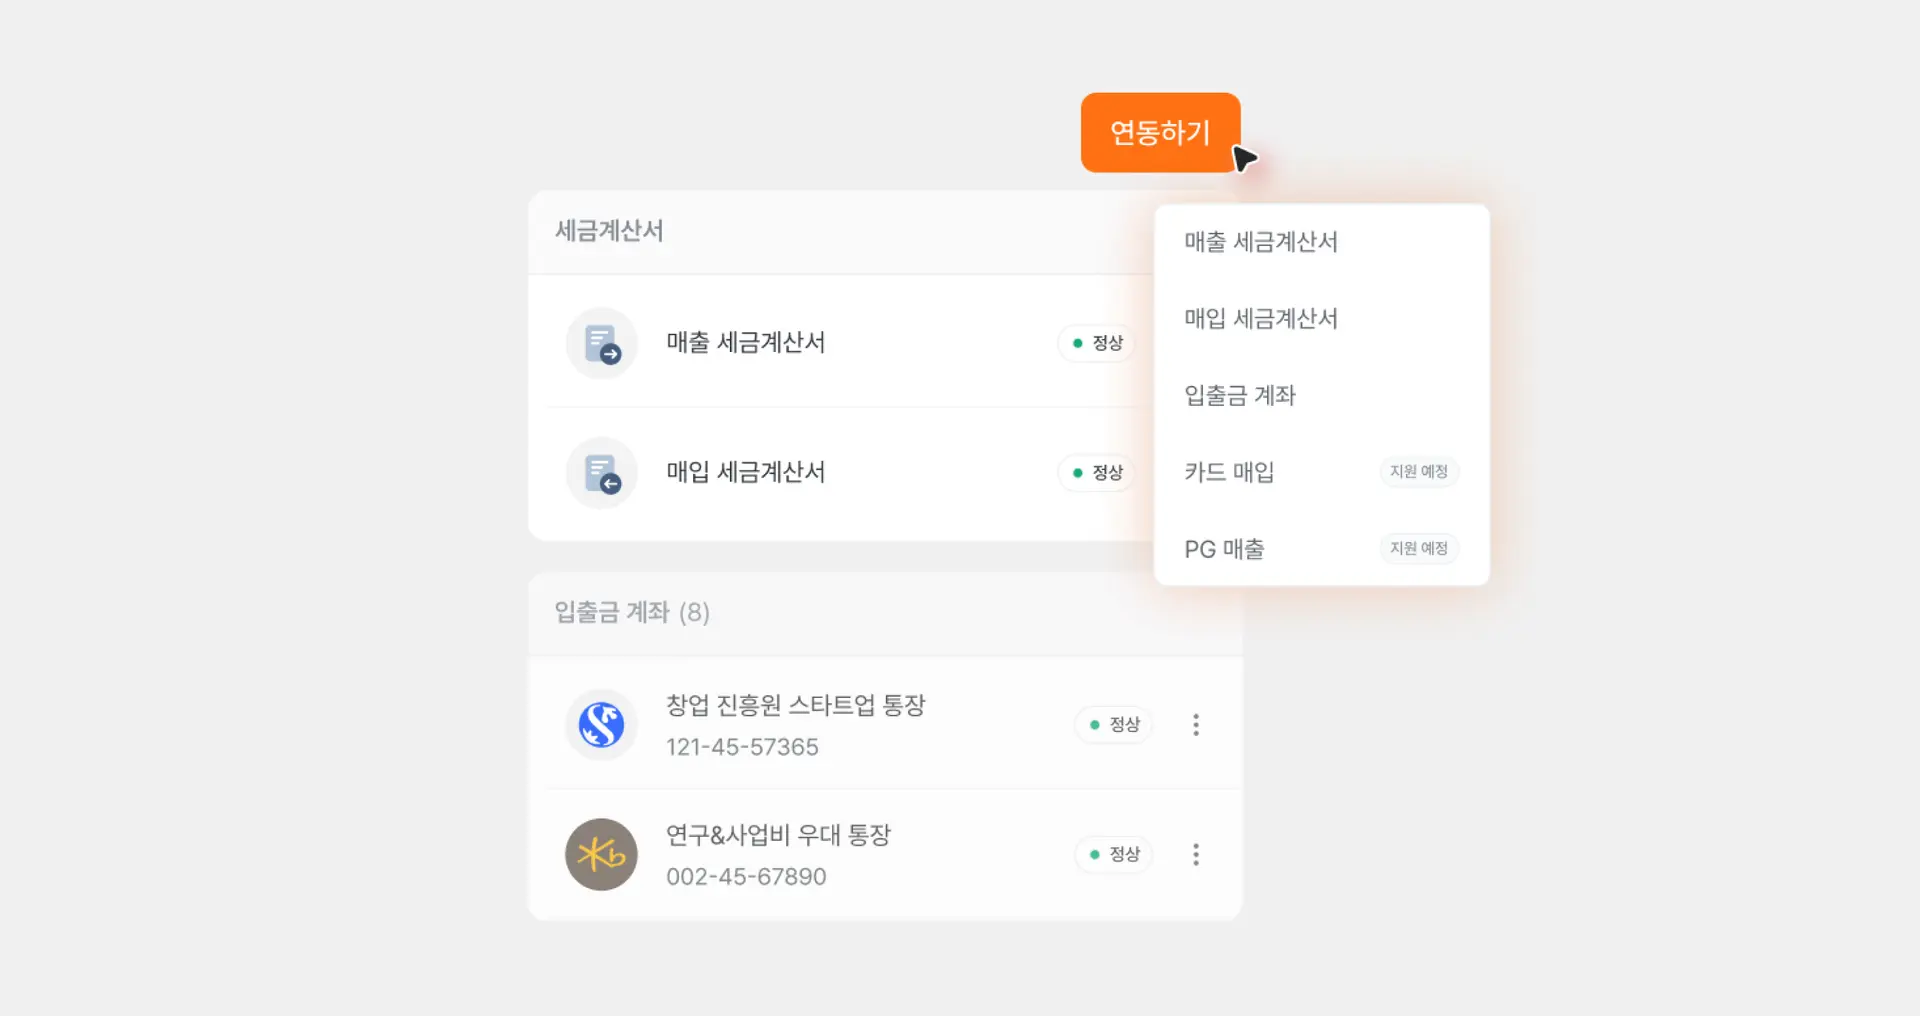Click the outgoing tax invoice document icon
Screen dimensions: 1920x1016
tap(601, 343)
